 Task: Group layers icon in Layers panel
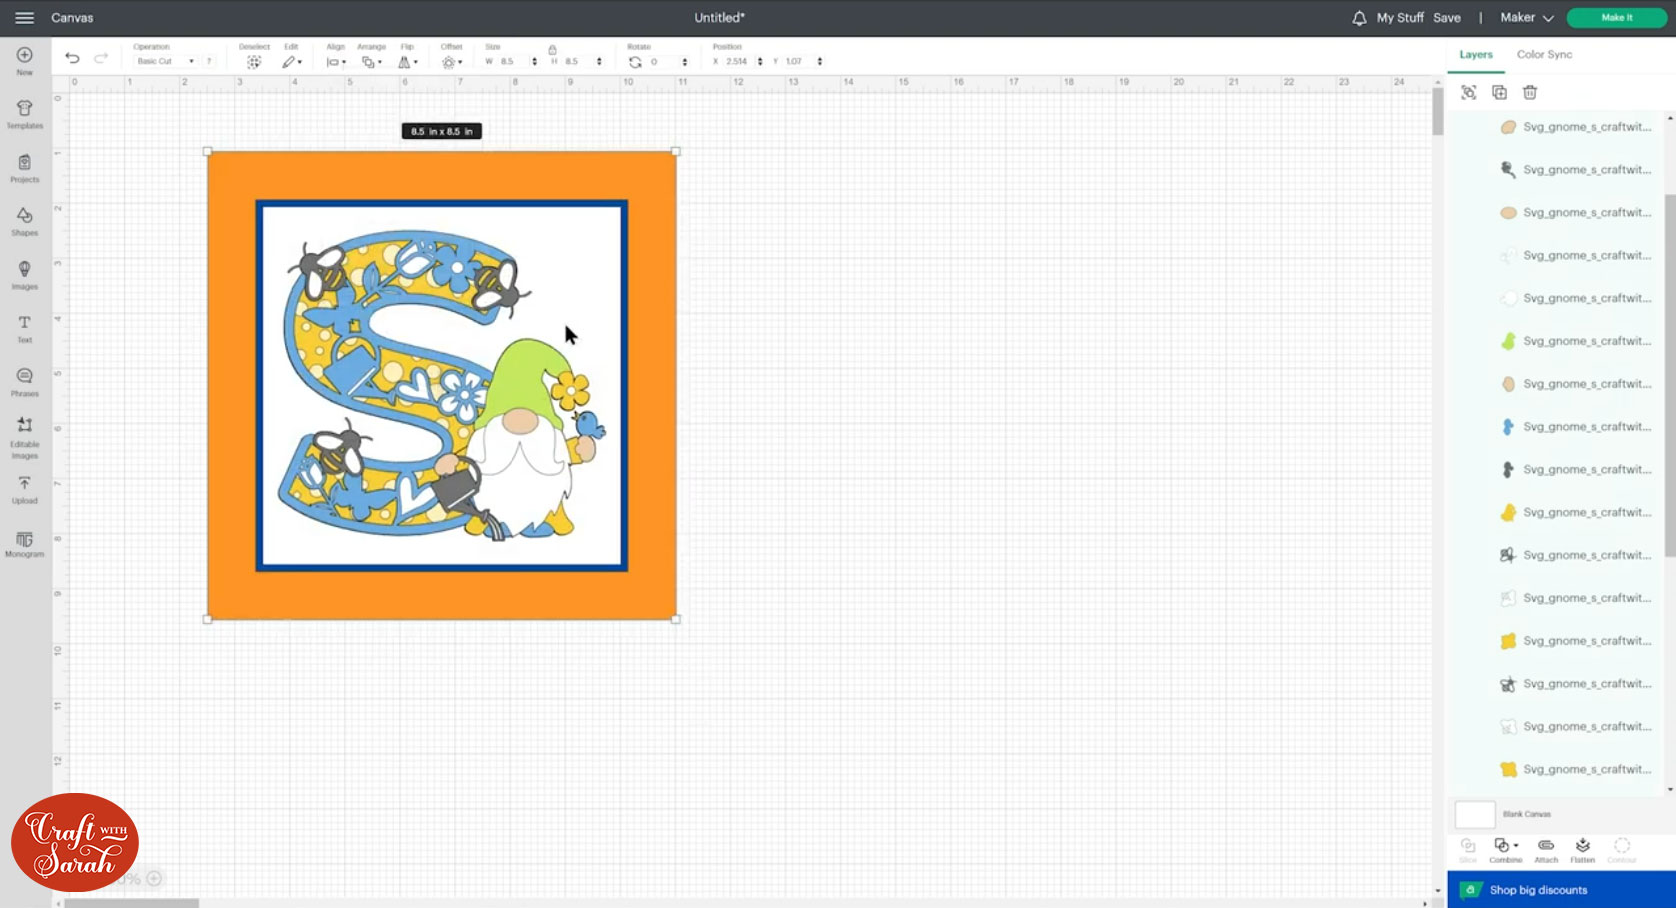pyautogui.click(x=1468, y=92)
